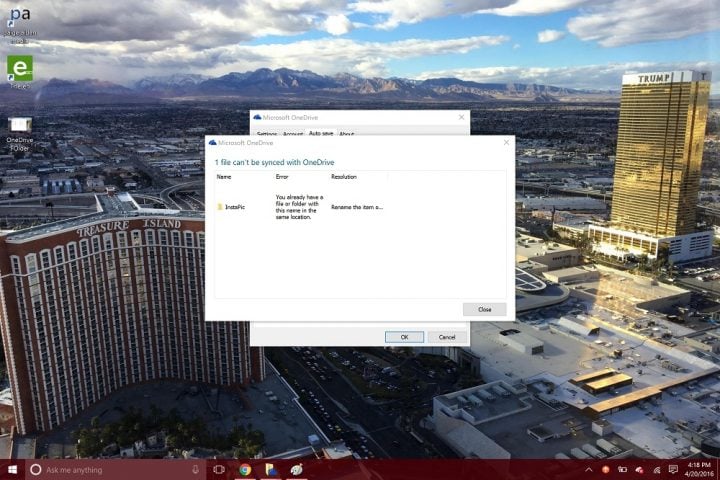Switch to the About tab

pyautogui.click(x=347, y=134)
